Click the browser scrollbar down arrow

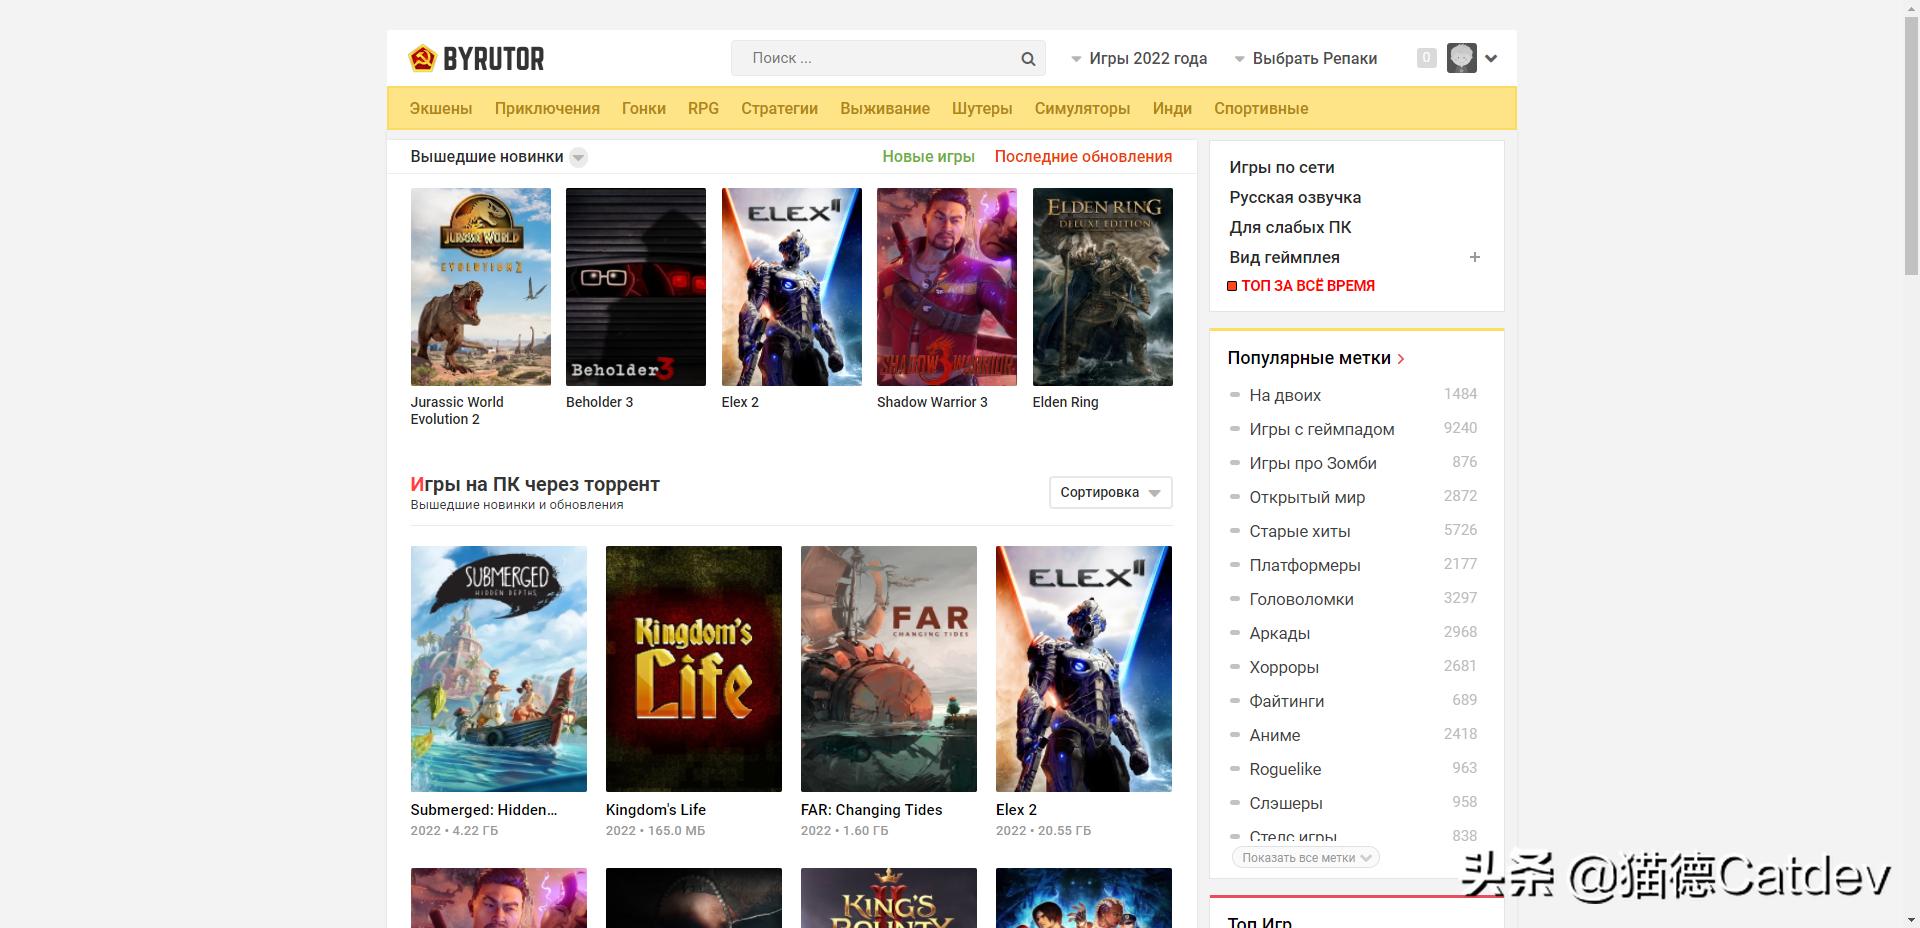click(x=1911, y=919)
